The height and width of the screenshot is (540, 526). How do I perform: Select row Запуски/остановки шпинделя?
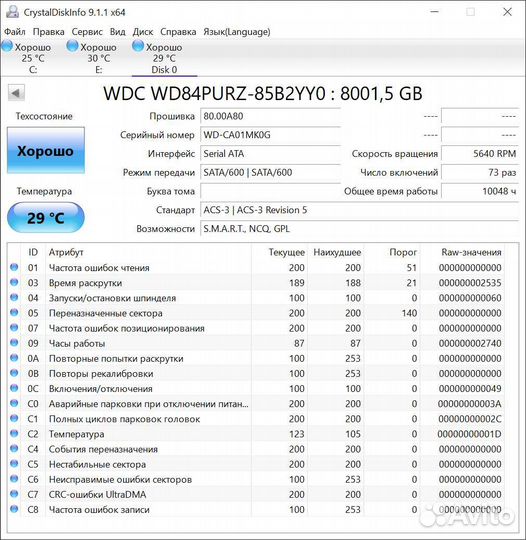[256, 298]
